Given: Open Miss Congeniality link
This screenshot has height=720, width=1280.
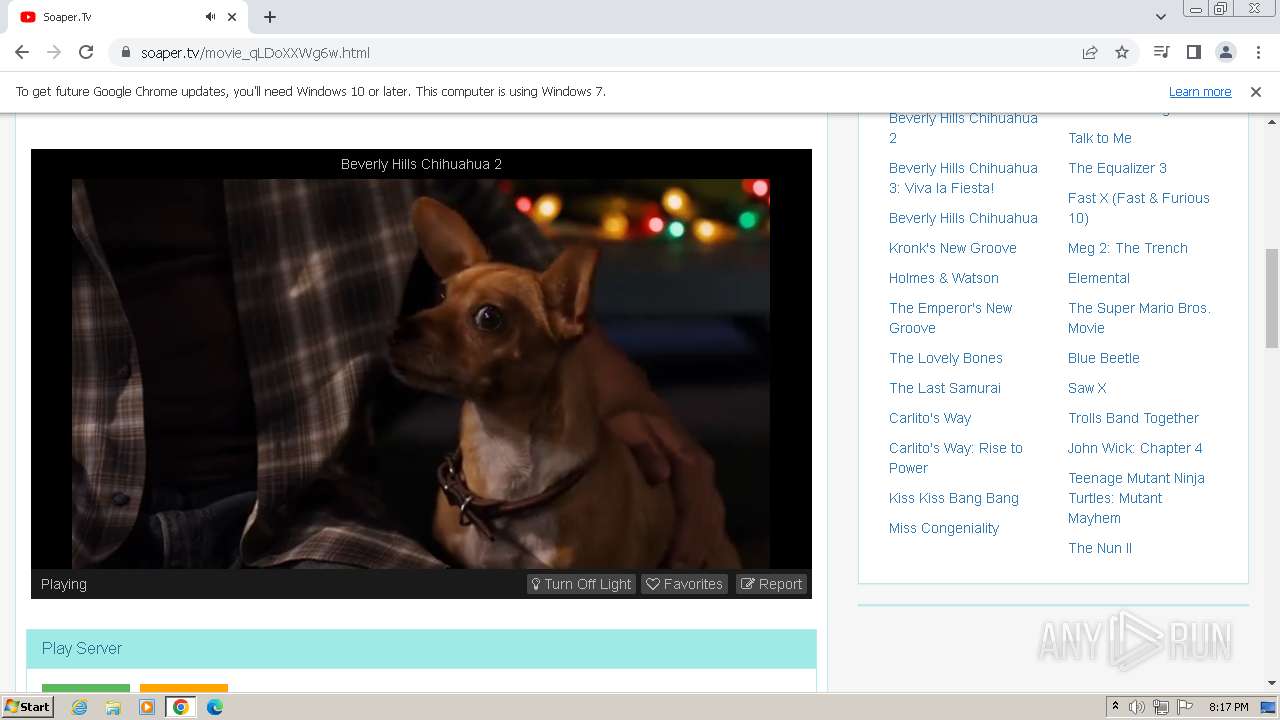Looking at the screenshot, I should click(943, 528).
